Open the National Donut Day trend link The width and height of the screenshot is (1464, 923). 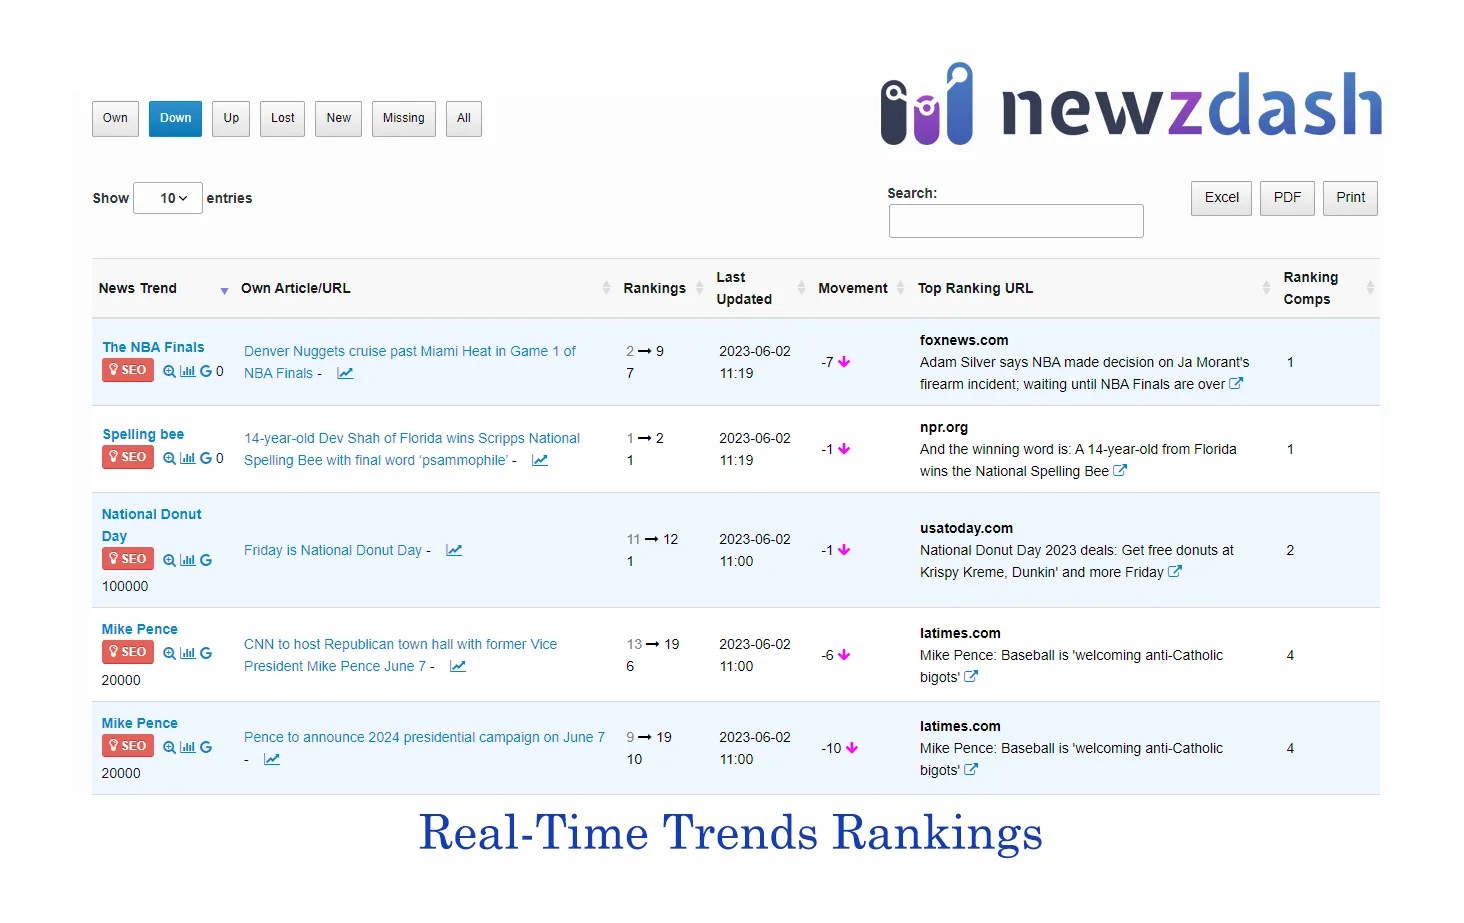tap(152, 525)
